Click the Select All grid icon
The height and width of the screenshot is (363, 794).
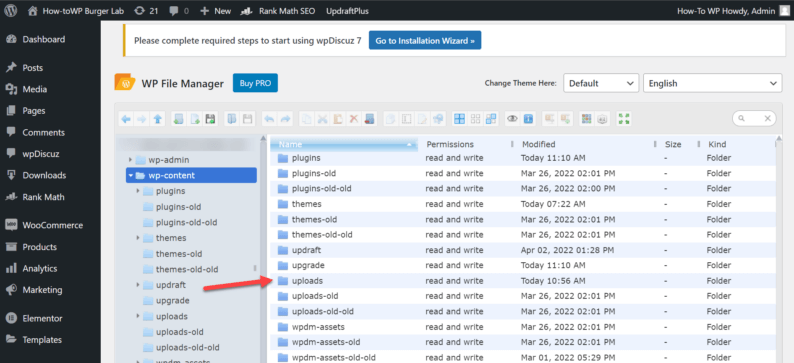[459, 119]
